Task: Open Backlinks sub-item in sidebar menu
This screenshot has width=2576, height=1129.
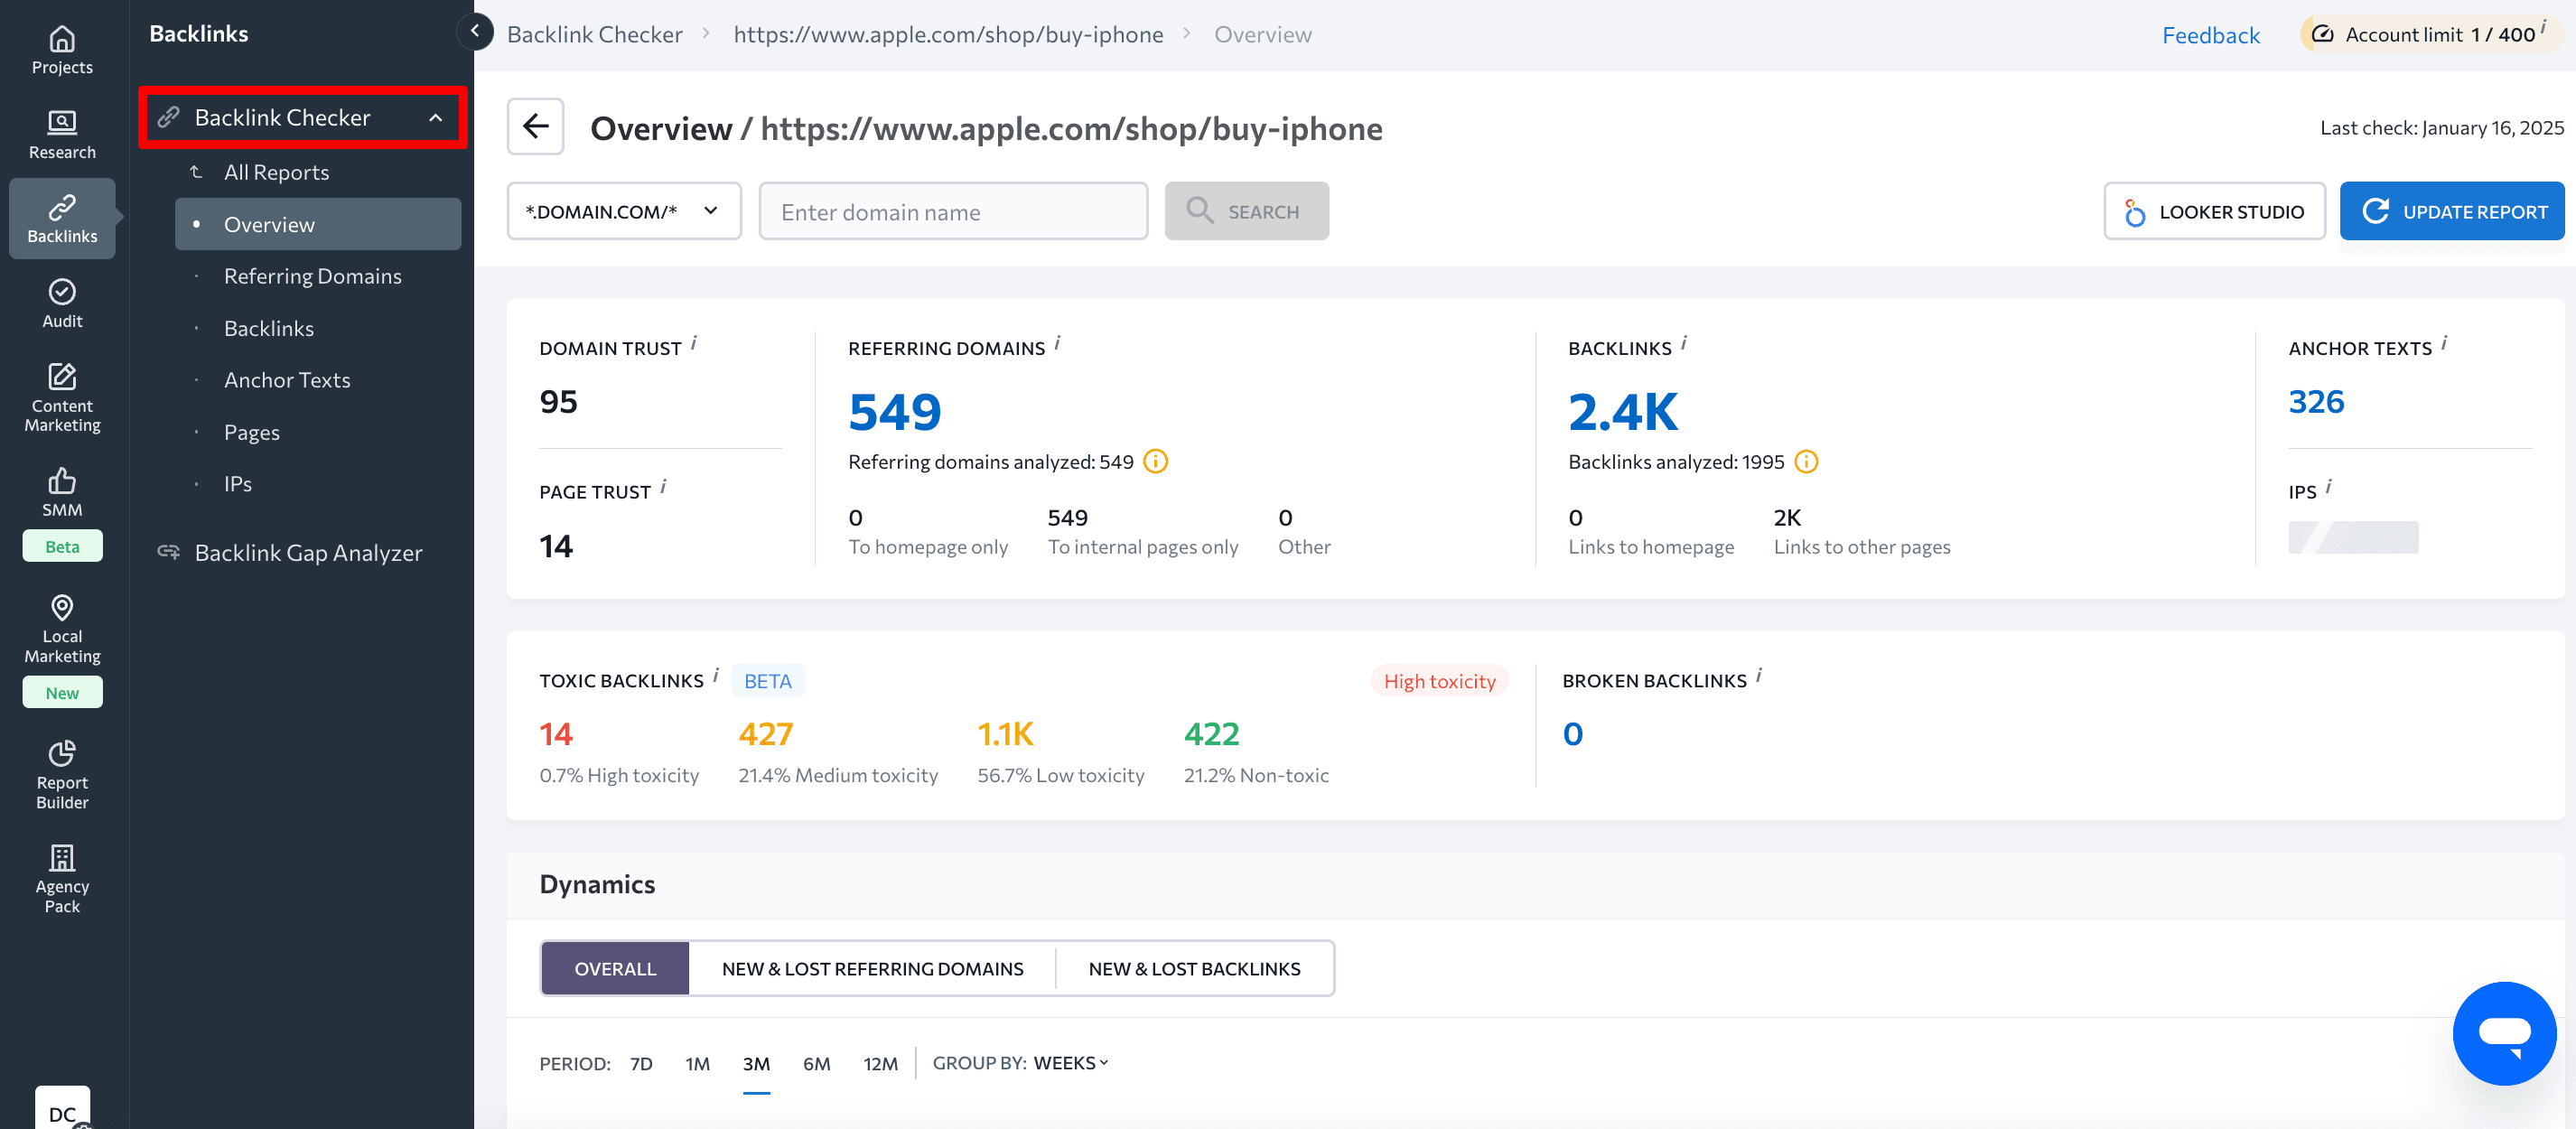Action: pos(268,328)
